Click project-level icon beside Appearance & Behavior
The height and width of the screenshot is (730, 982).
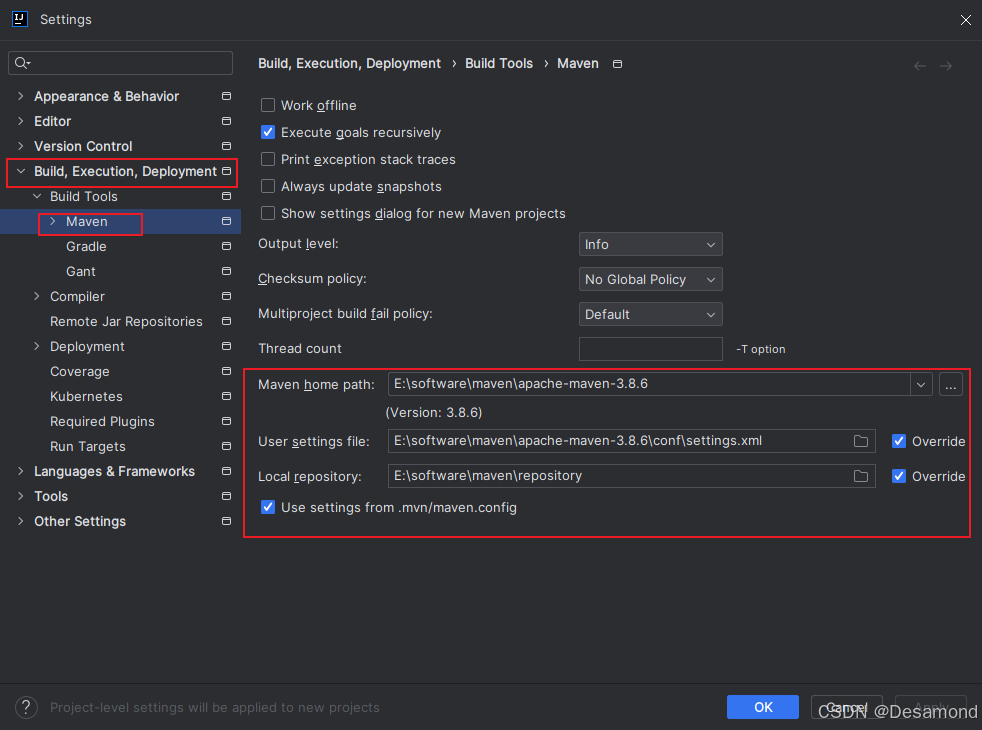(226, 96)
